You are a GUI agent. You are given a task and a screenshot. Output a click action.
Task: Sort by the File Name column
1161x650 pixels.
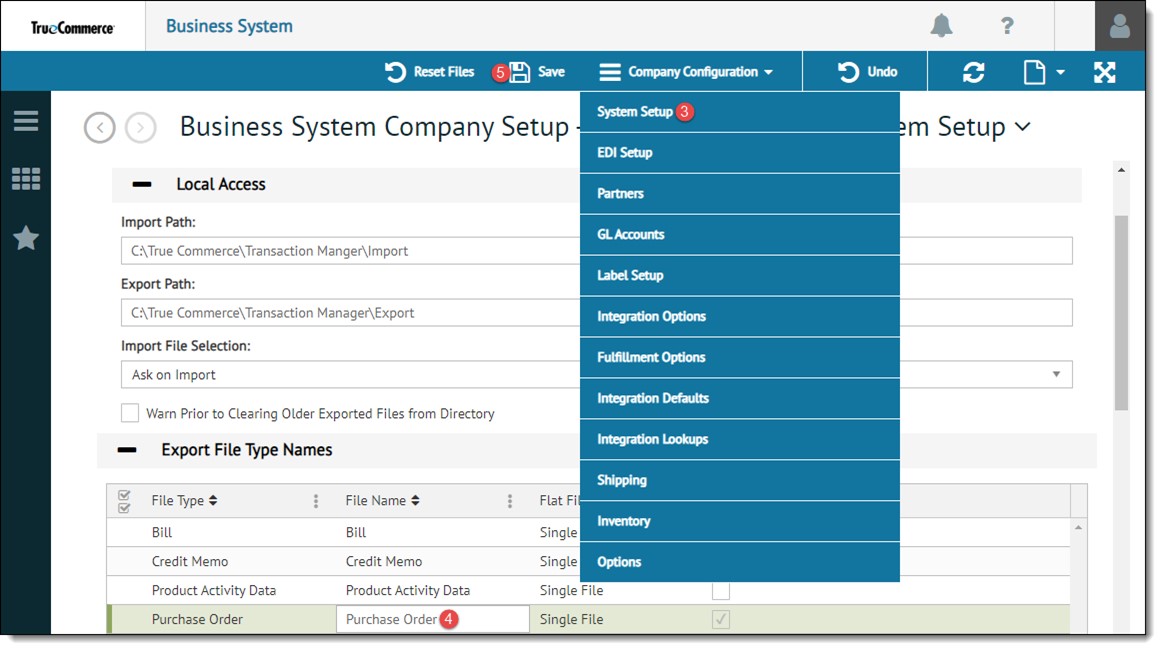[x=382, y=500]
